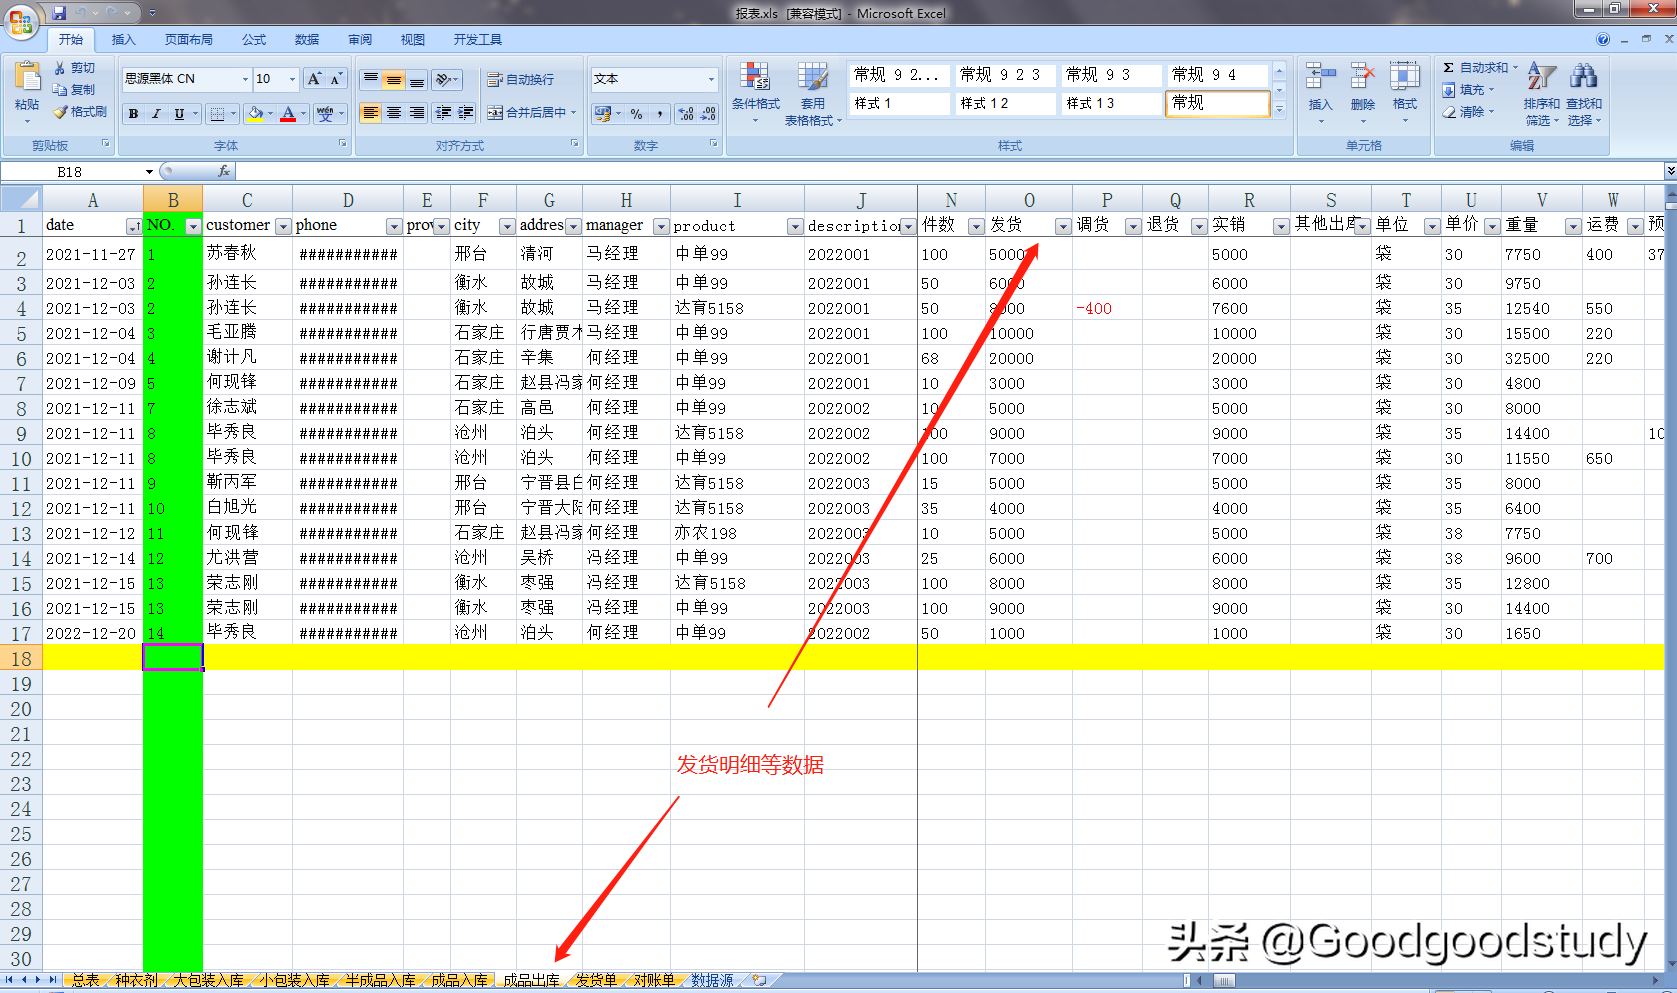The image size is (1677, 993).
Task: Apply the 样式 1 cell style
Action: (899, 103)
